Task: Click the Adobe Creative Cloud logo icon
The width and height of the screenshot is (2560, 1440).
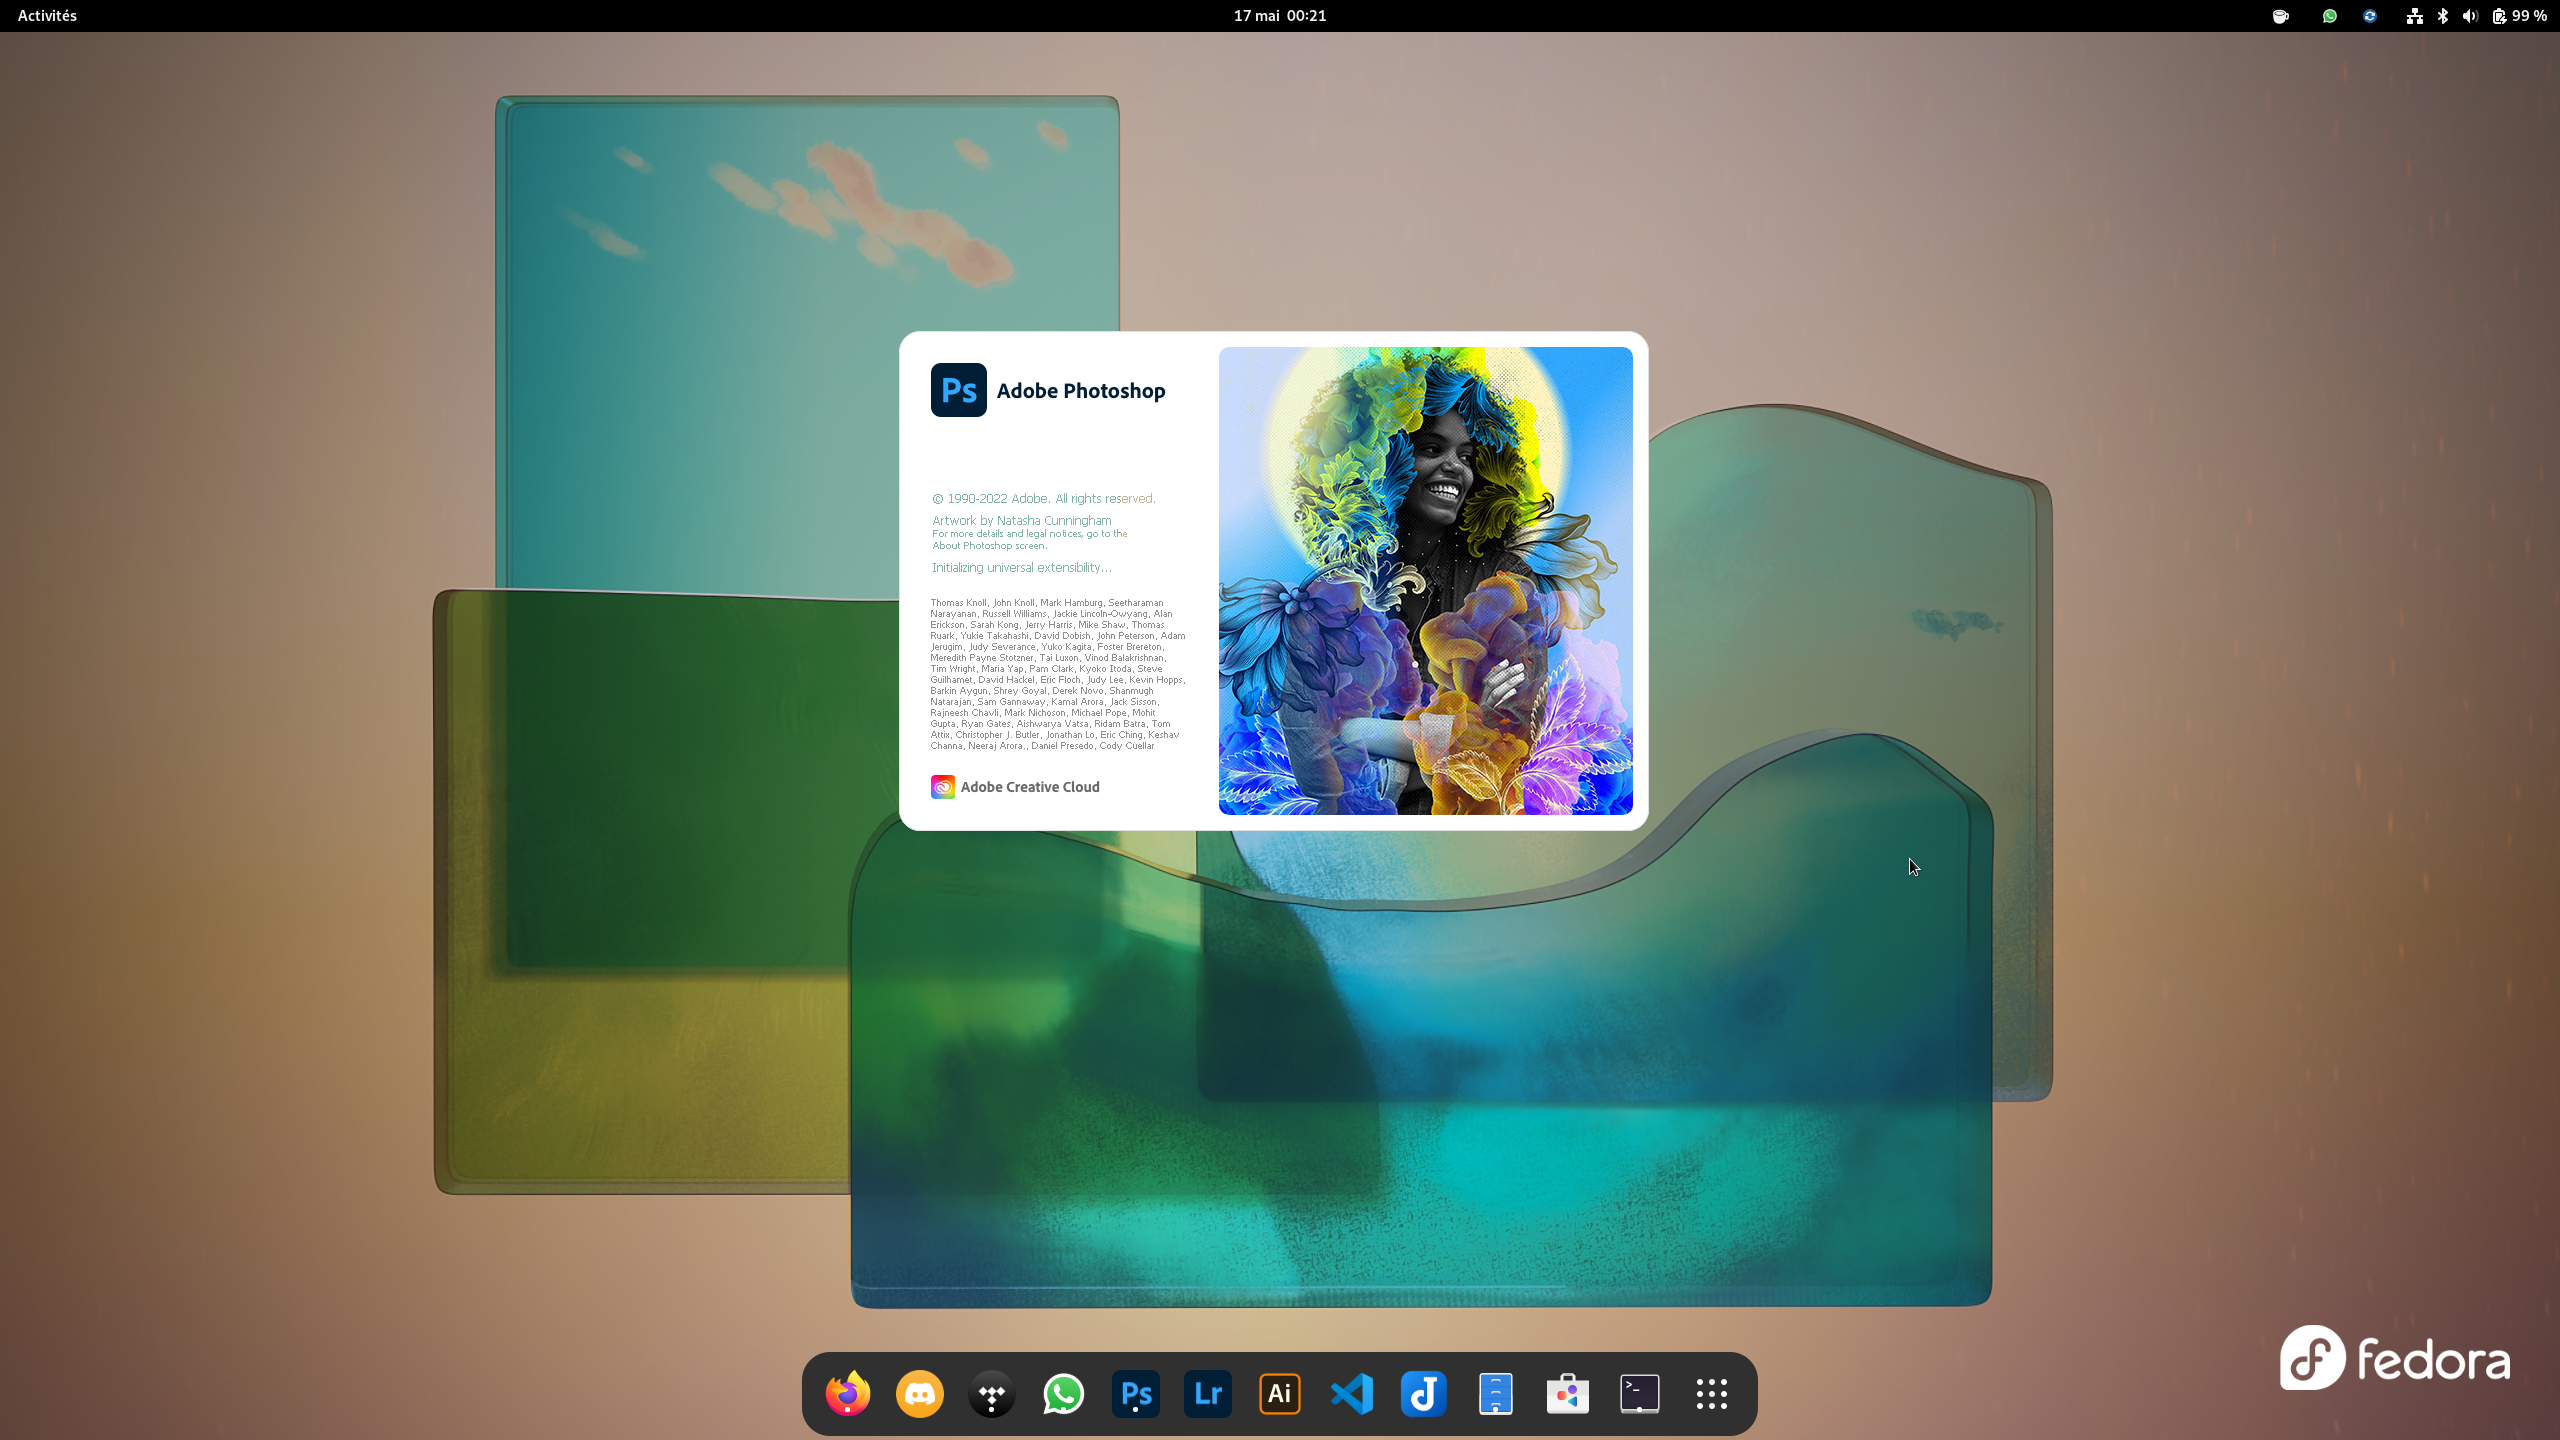Action: pos(942,787)
